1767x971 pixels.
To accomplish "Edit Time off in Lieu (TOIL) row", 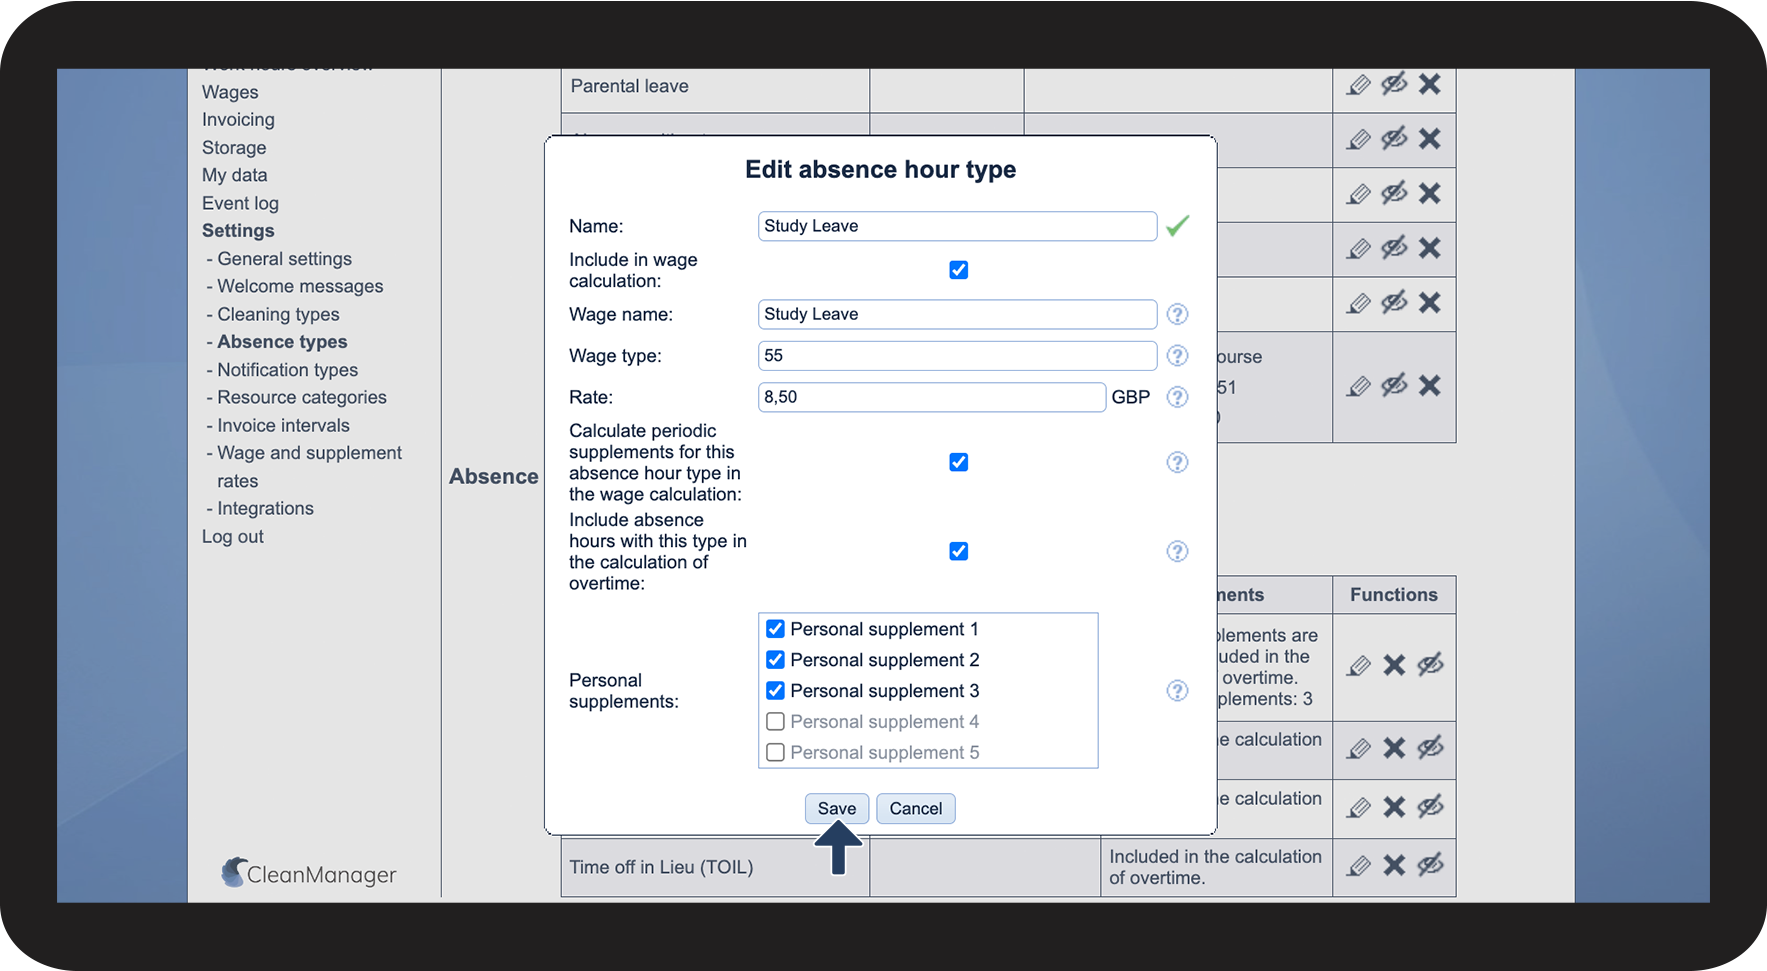I will pos(1358,866).
